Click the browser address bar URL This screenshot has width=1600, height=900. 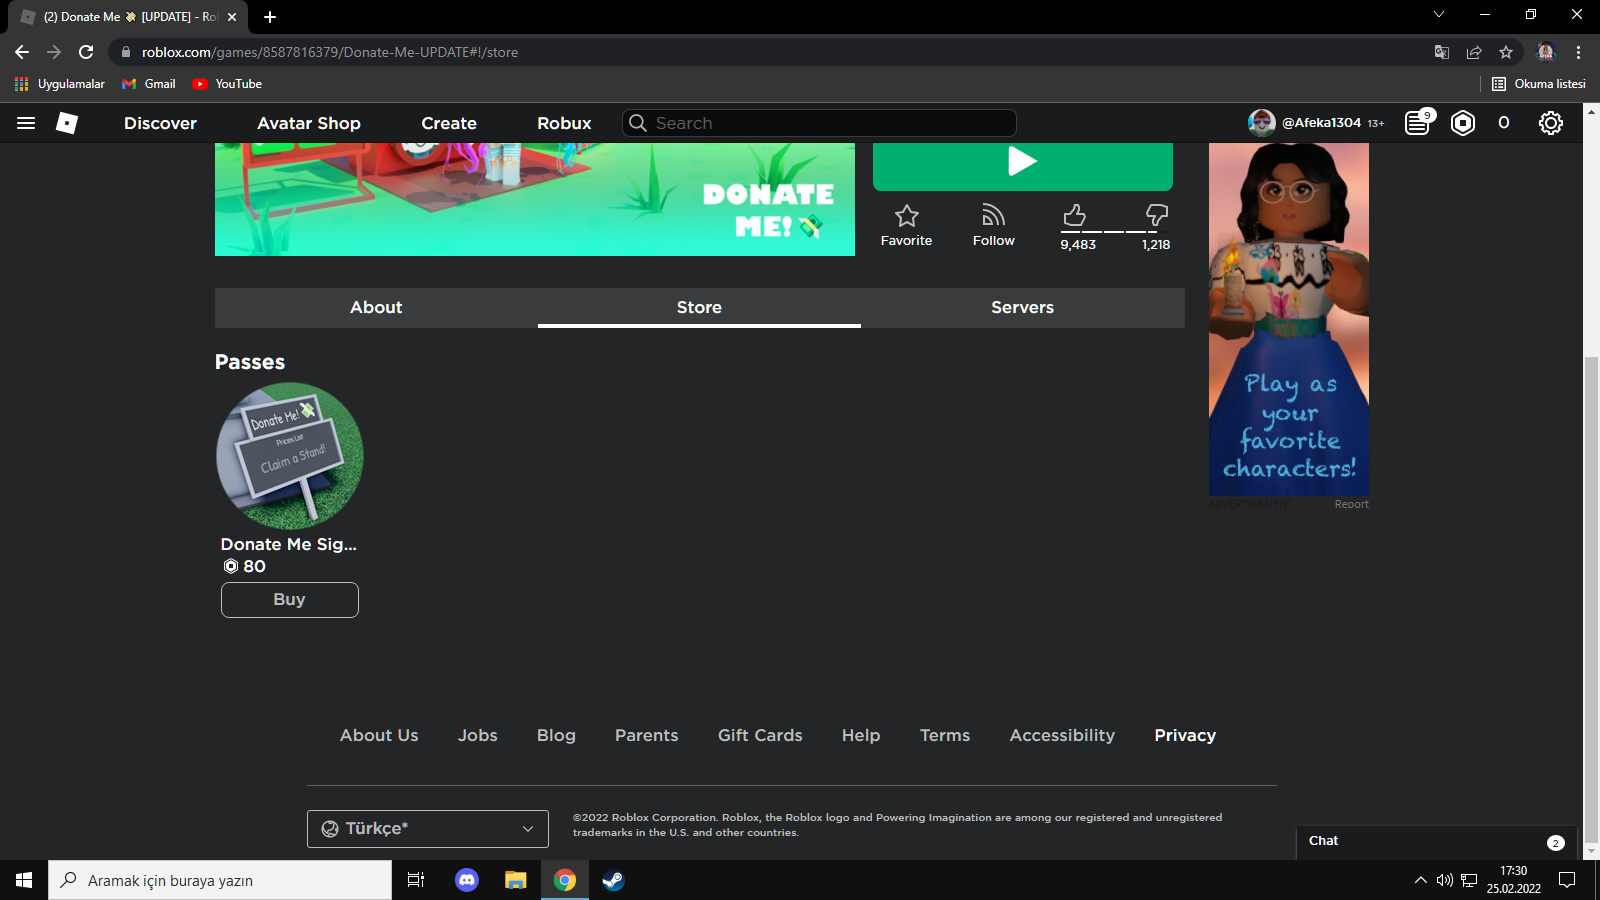[330, 52]
